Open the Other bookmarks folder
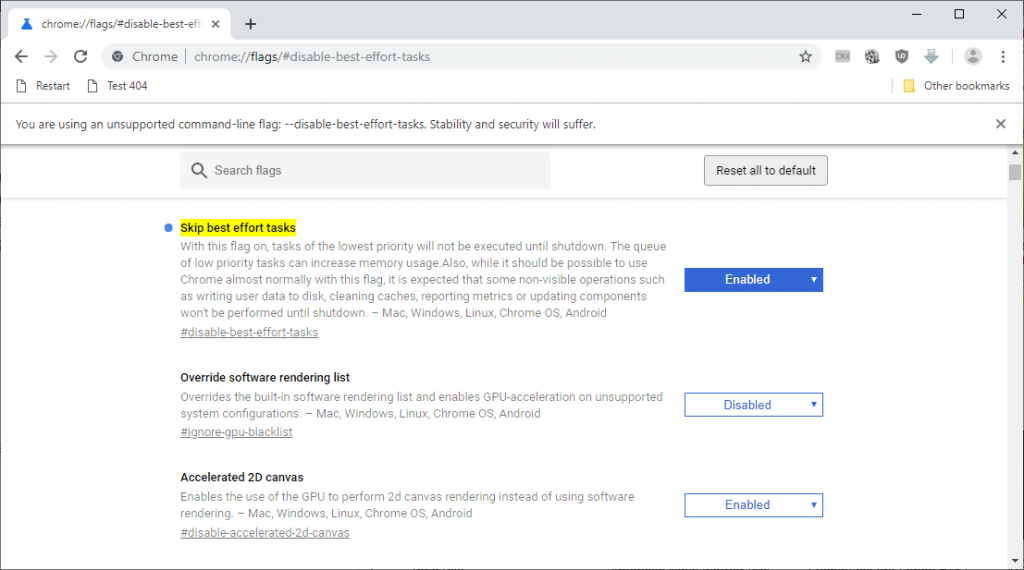The width and height of the screenshot is (1024, 570). point(956,86)
